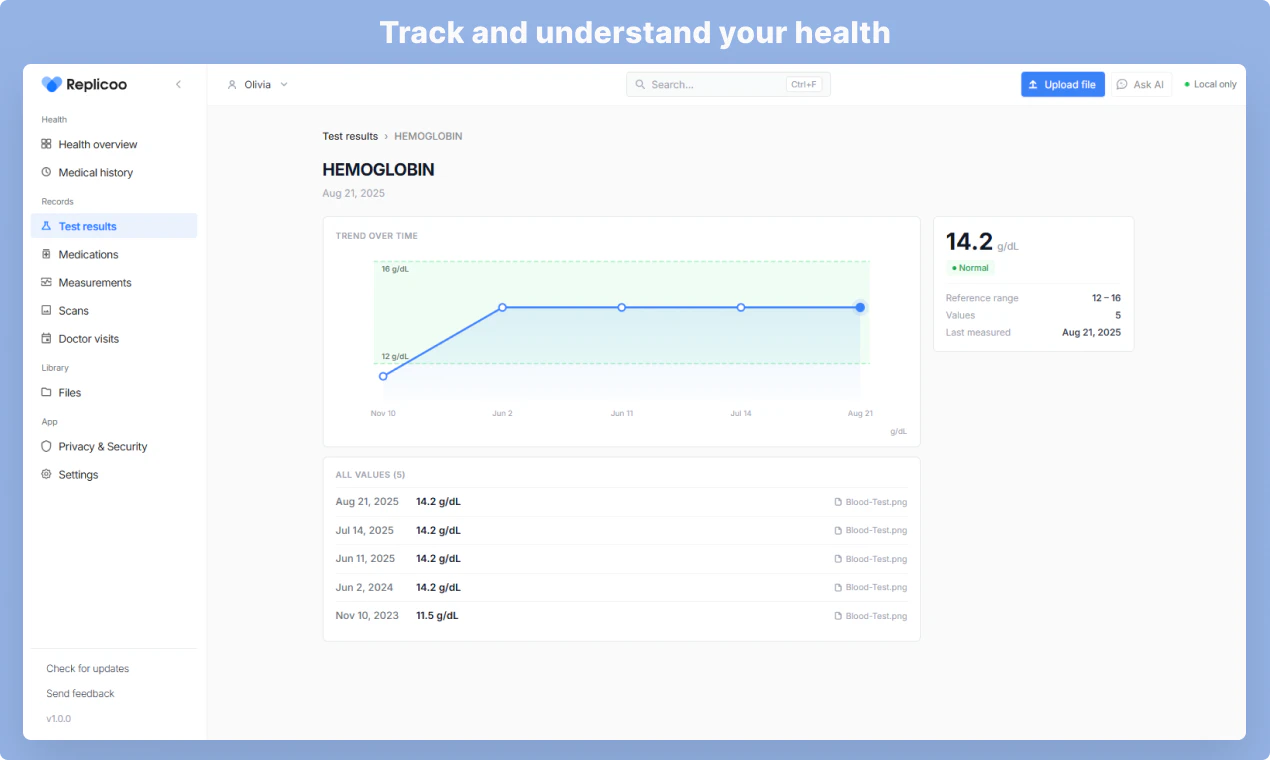Select the Jun 2 chart data point
Viewport: 1270px width, 760px height.
click(x=502, y=307)
